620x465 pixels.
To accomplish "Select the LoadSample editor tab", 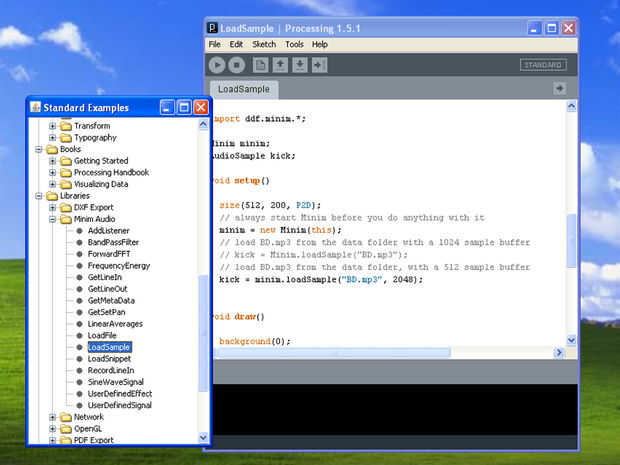I will (243, 89).
